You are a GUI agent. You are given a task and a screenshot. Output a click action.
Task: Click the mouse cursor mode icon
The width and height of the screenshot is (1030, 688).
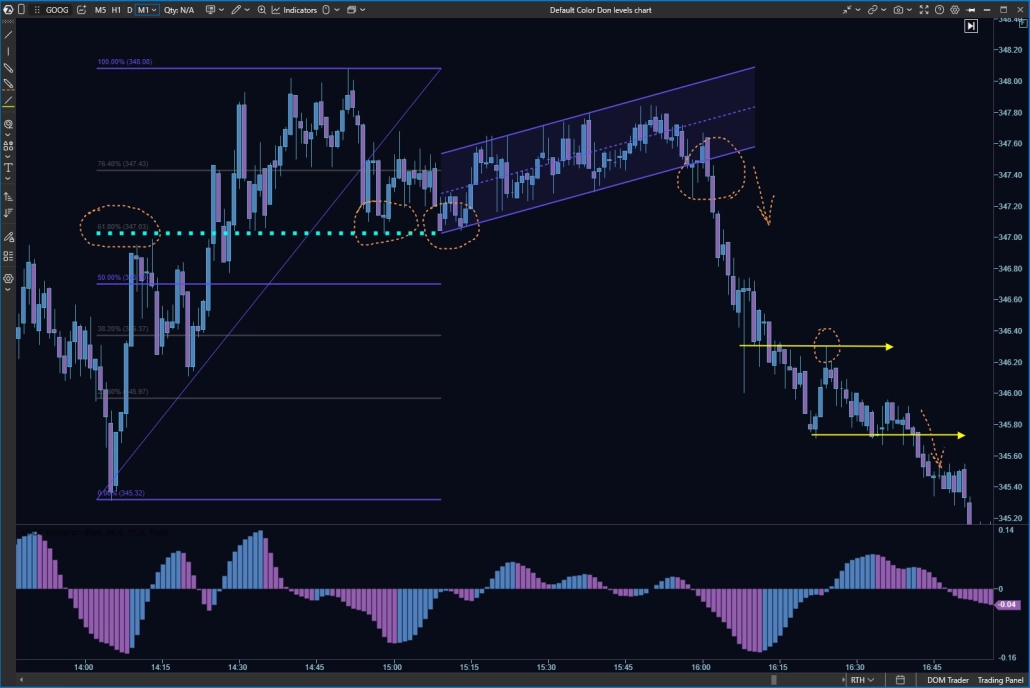click(326, 10)
